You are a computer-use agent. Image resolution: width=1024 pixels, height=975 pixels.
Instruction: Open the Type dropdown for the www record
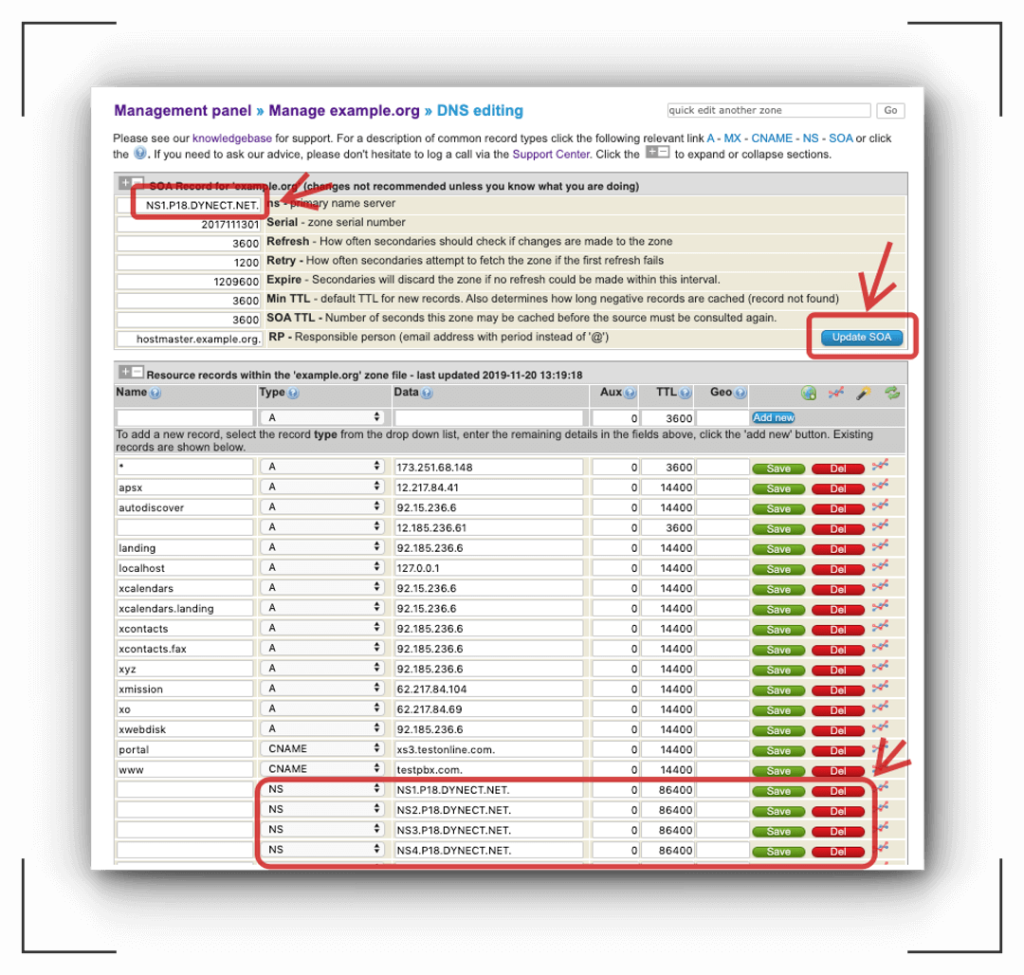[x=322, y=769]
